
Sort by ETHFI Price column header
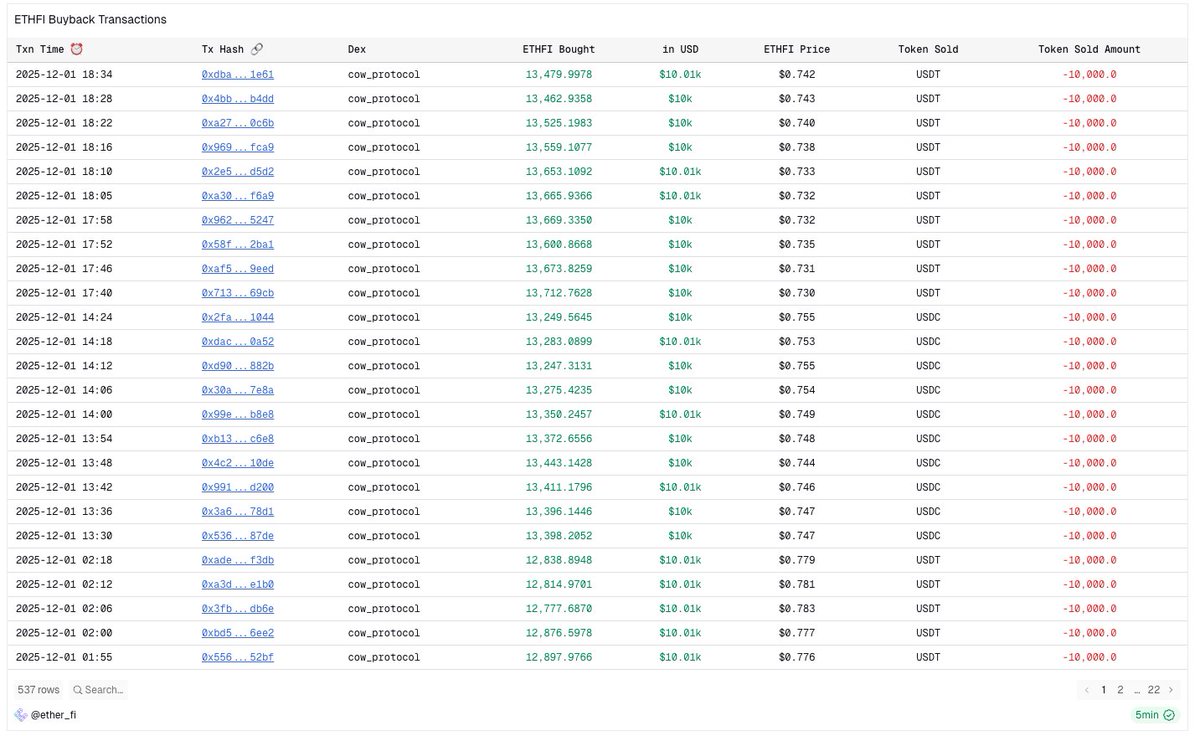point(796,49)
